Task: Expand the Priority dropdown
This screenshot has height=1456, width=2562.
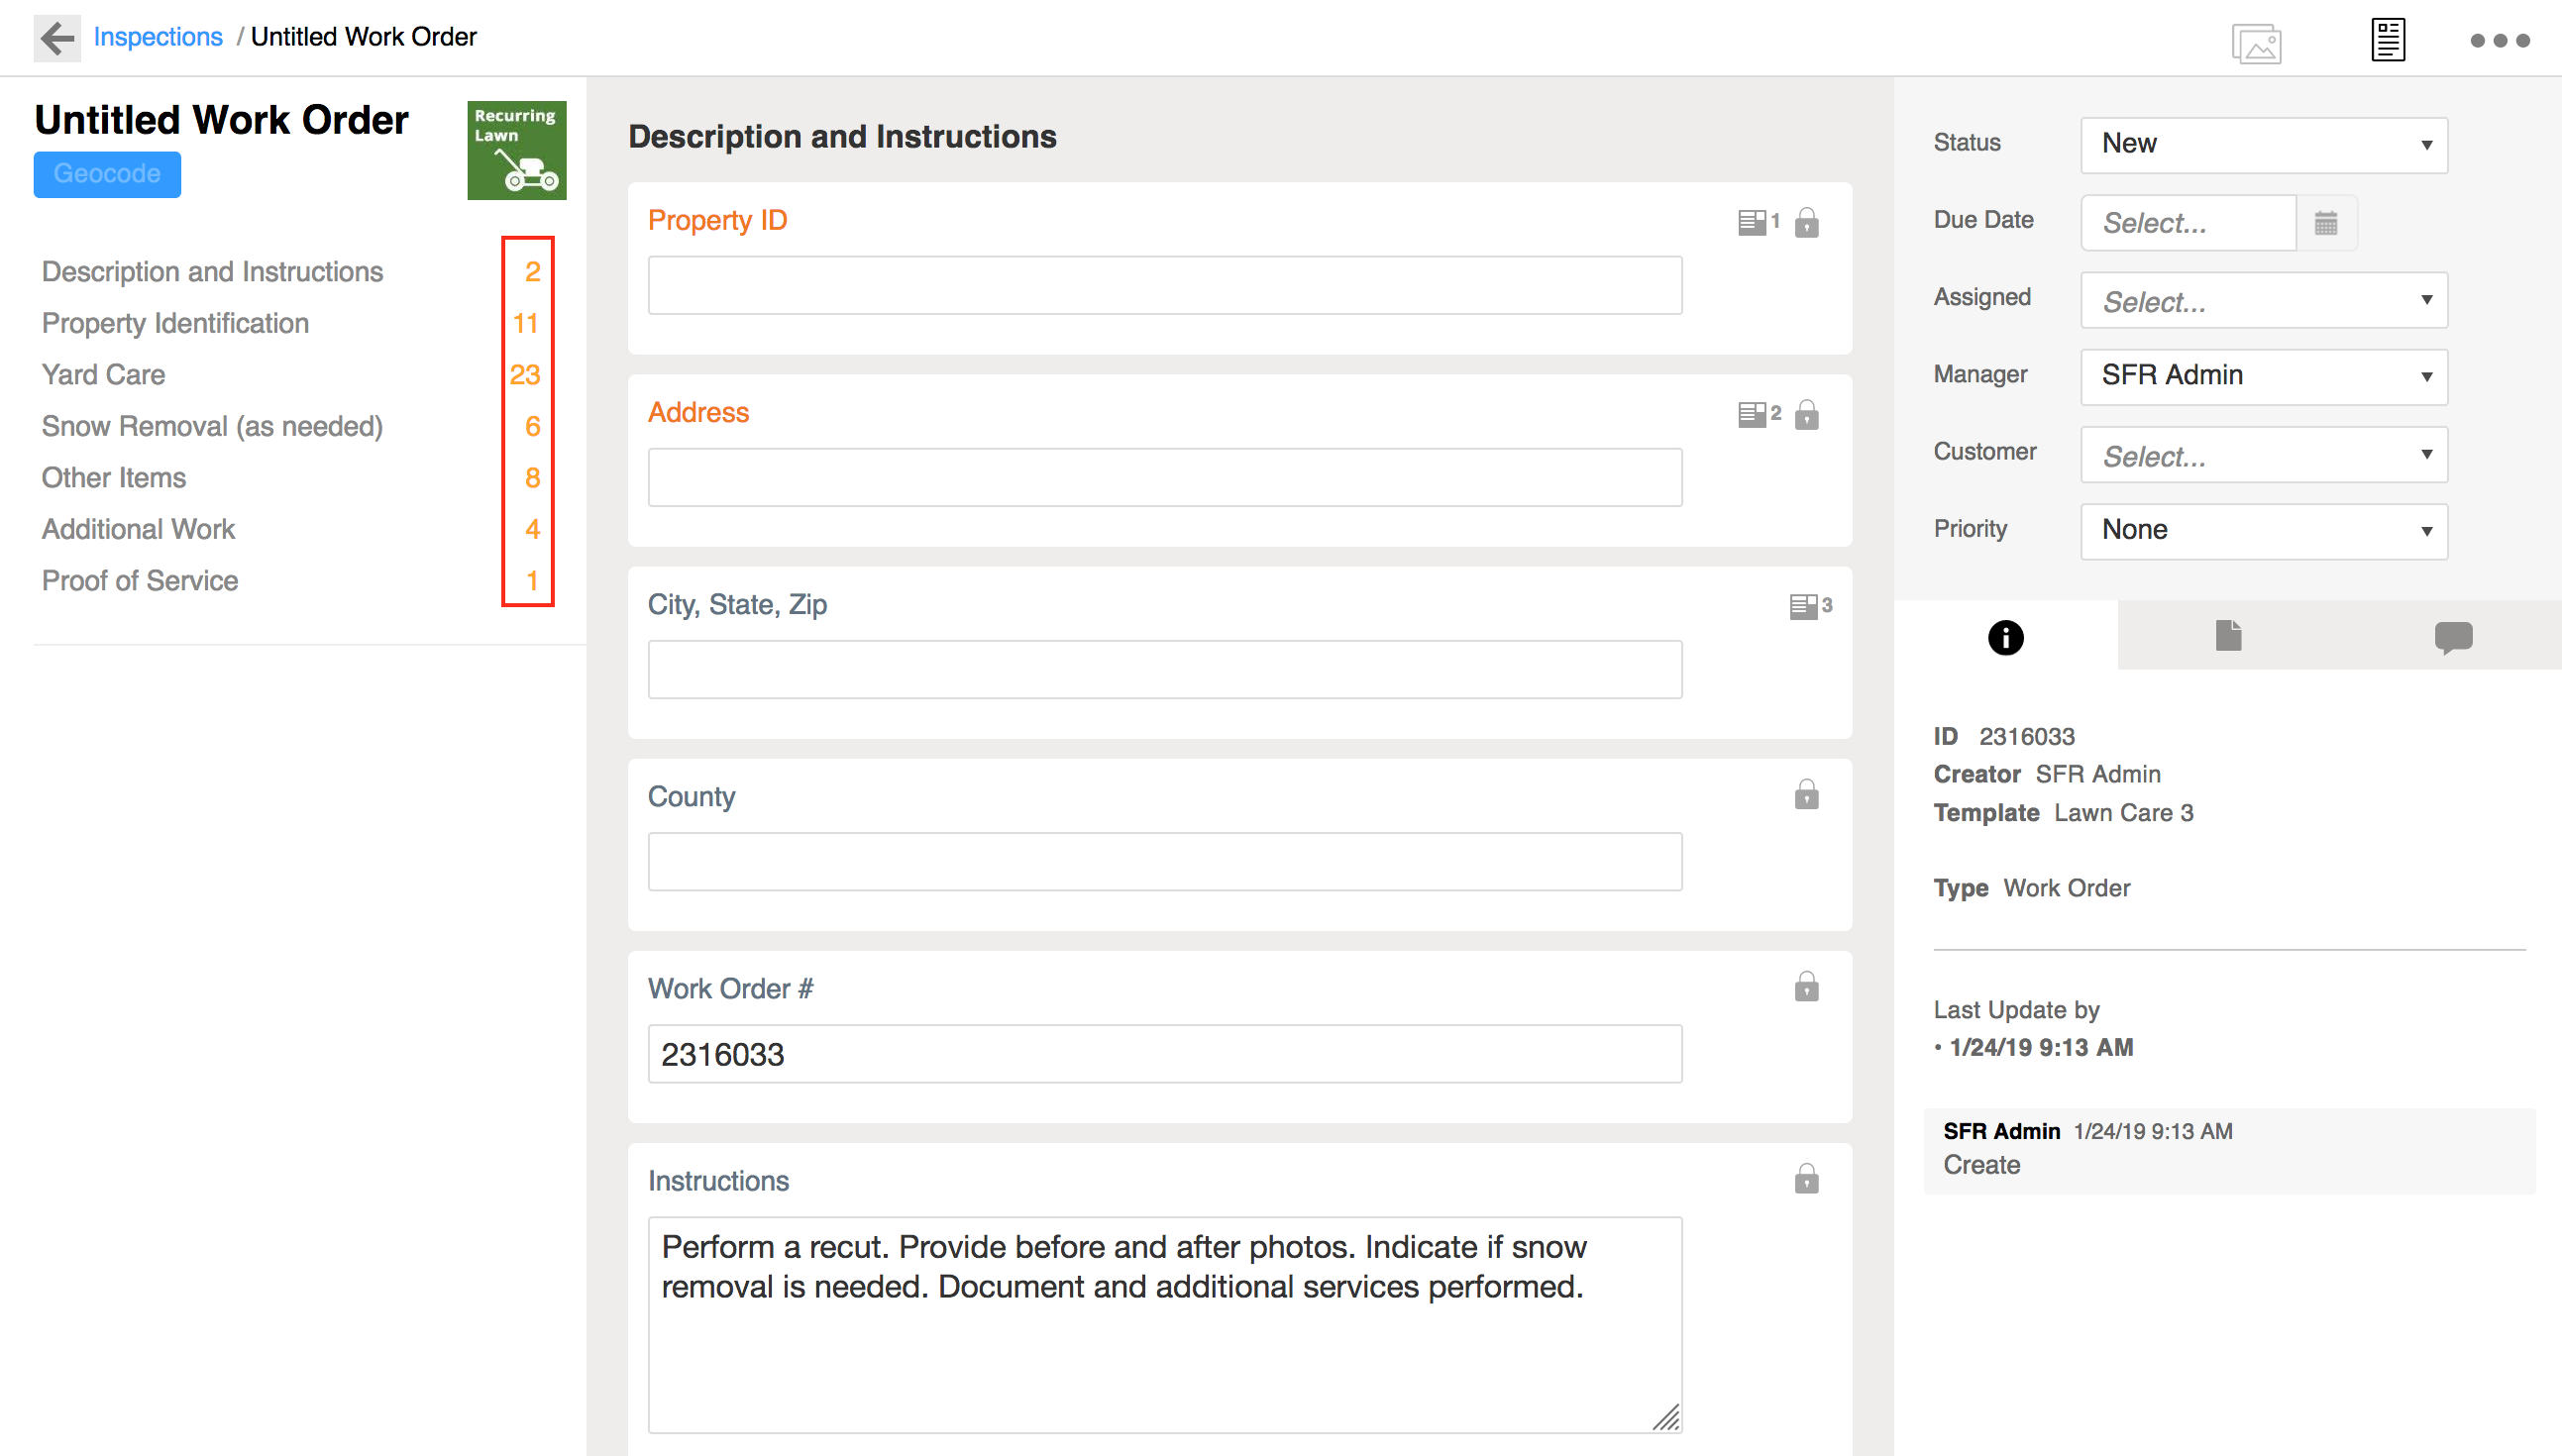Action: [x=2263, y=531]
